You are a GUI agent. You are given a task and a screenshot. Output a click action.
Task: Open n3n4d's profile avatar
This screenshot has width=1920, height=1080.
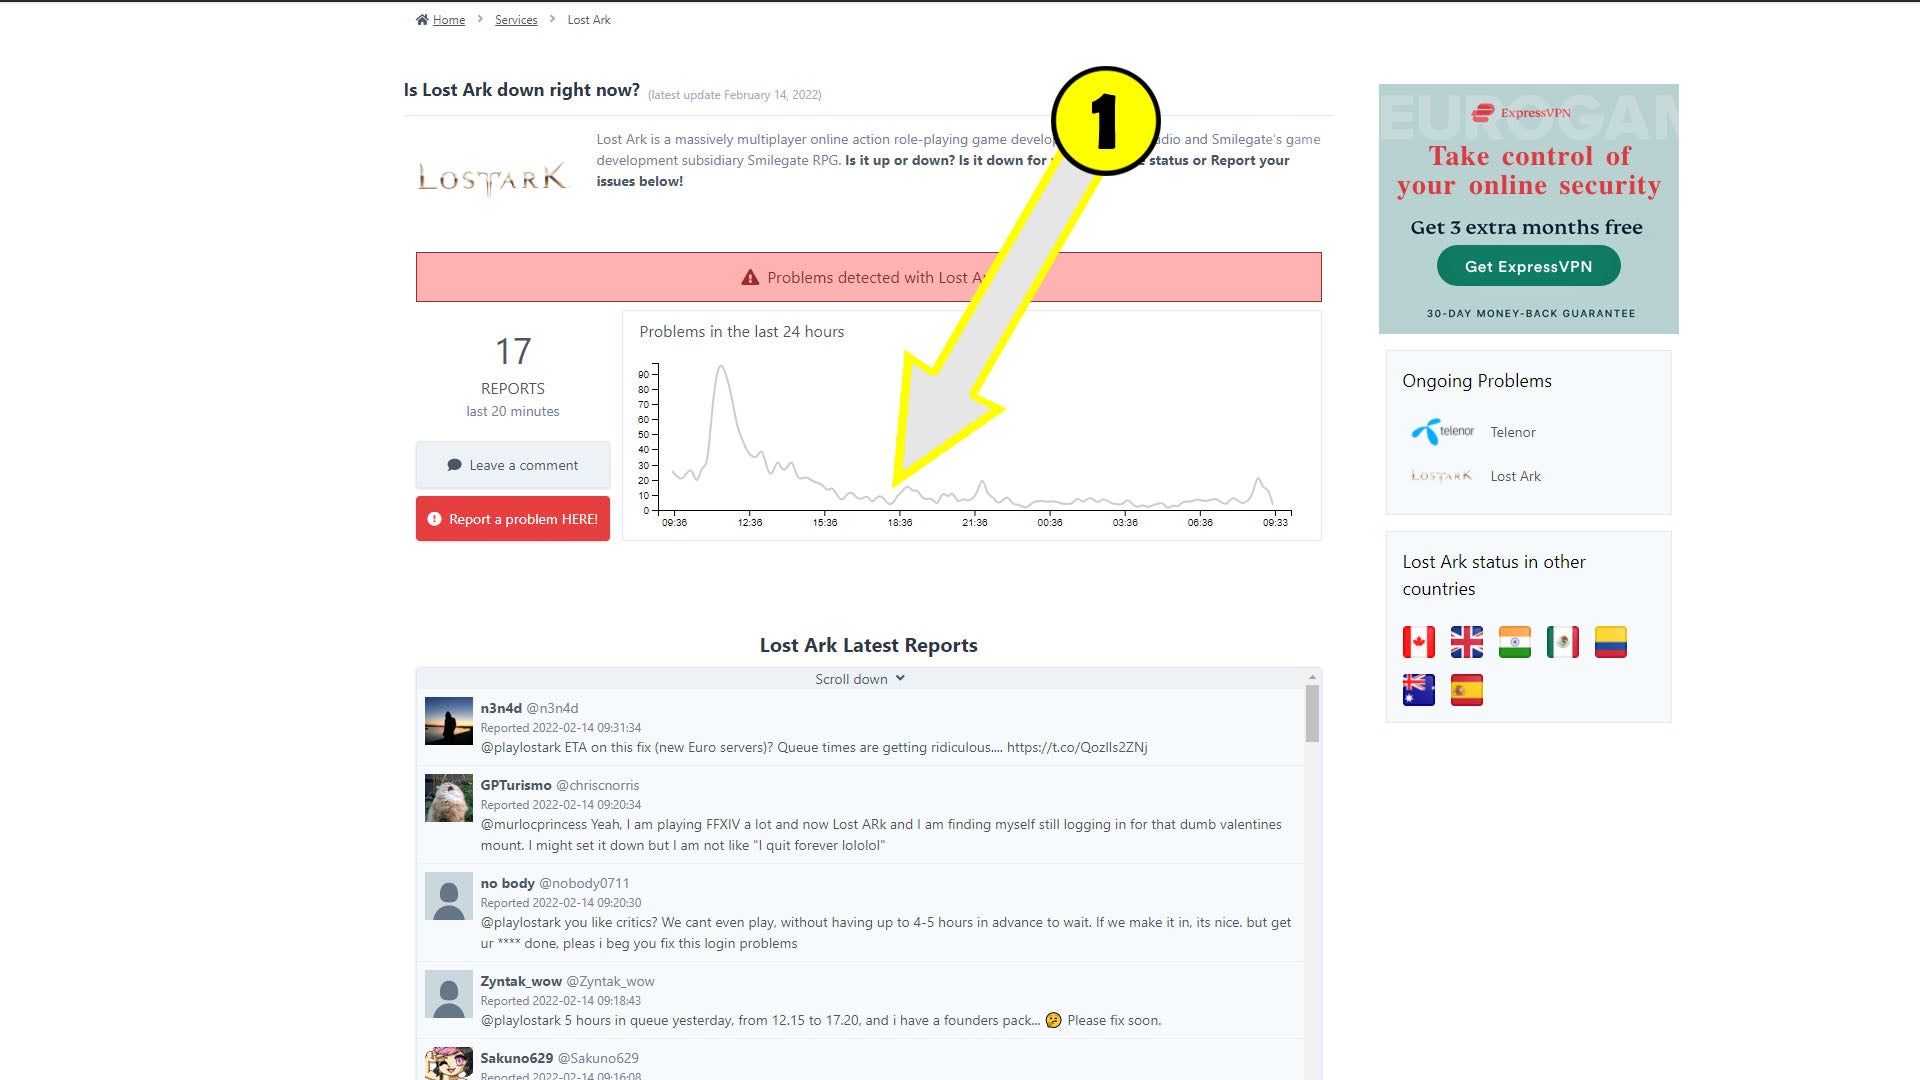[448, 721]
